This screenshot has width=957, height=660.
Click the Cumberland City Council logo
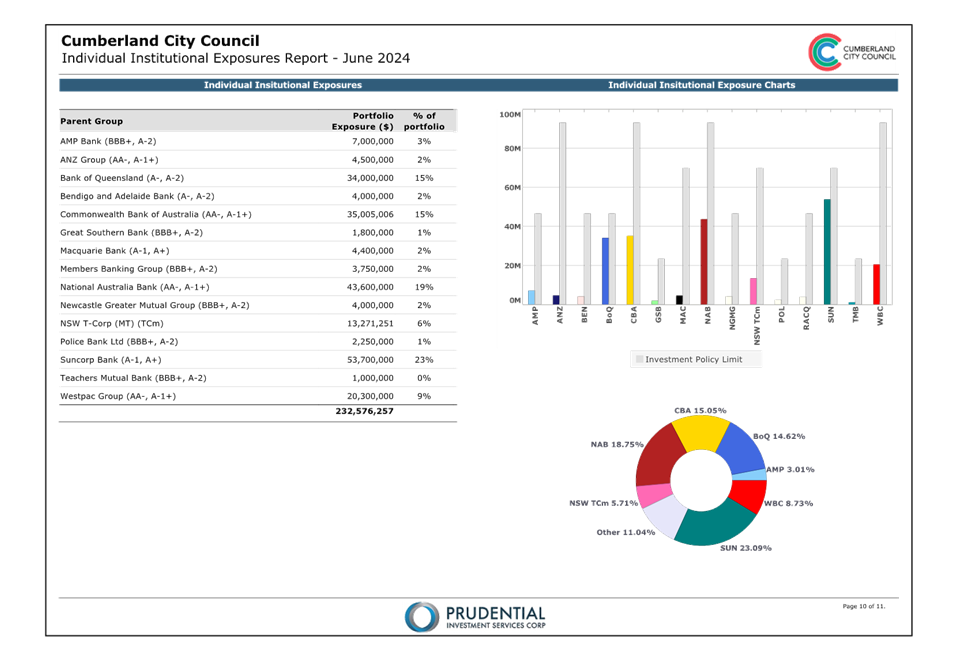pyautogui.click(x=852, y=52)
